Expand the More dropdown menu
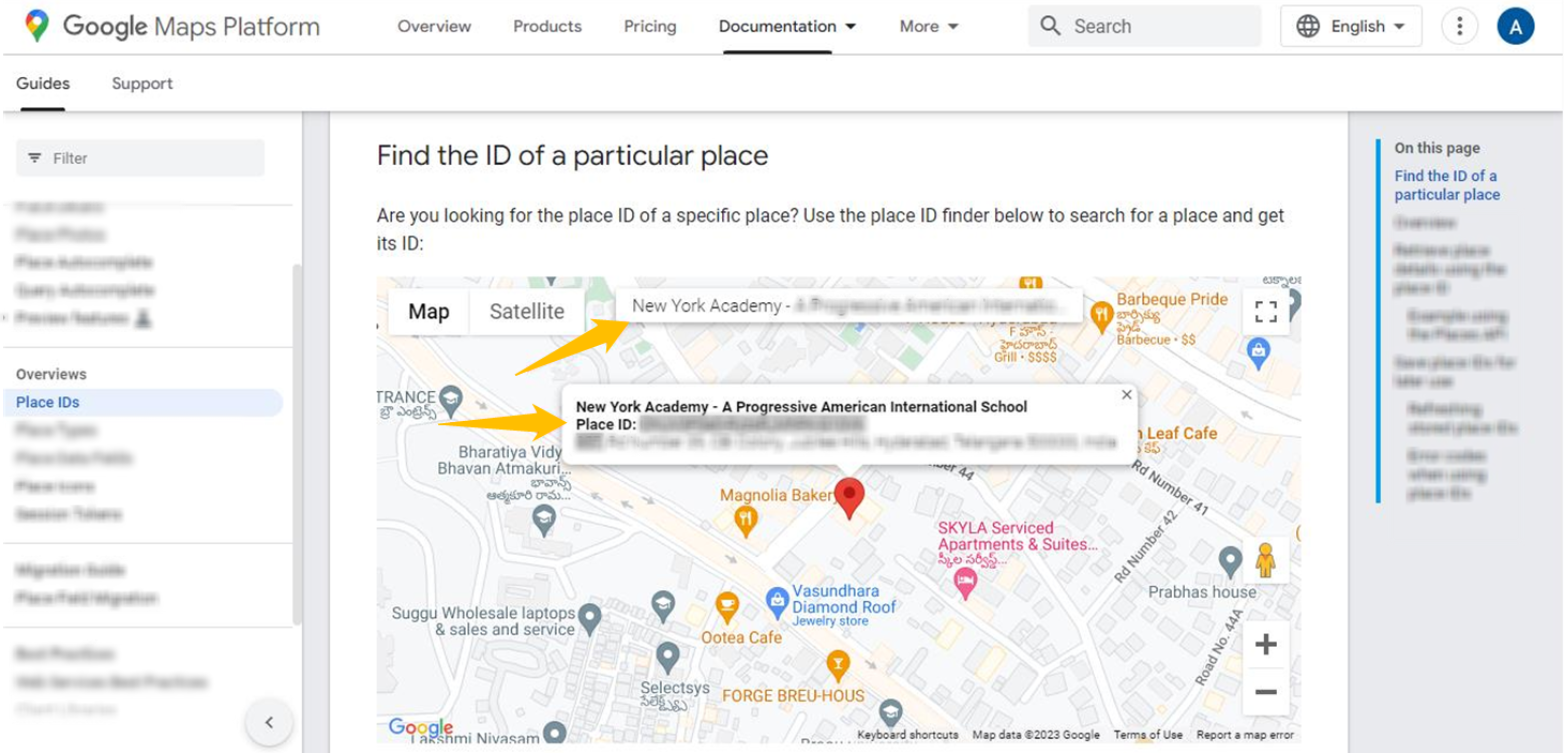This screenshot has width=1564, height=753. pos(929,27)
